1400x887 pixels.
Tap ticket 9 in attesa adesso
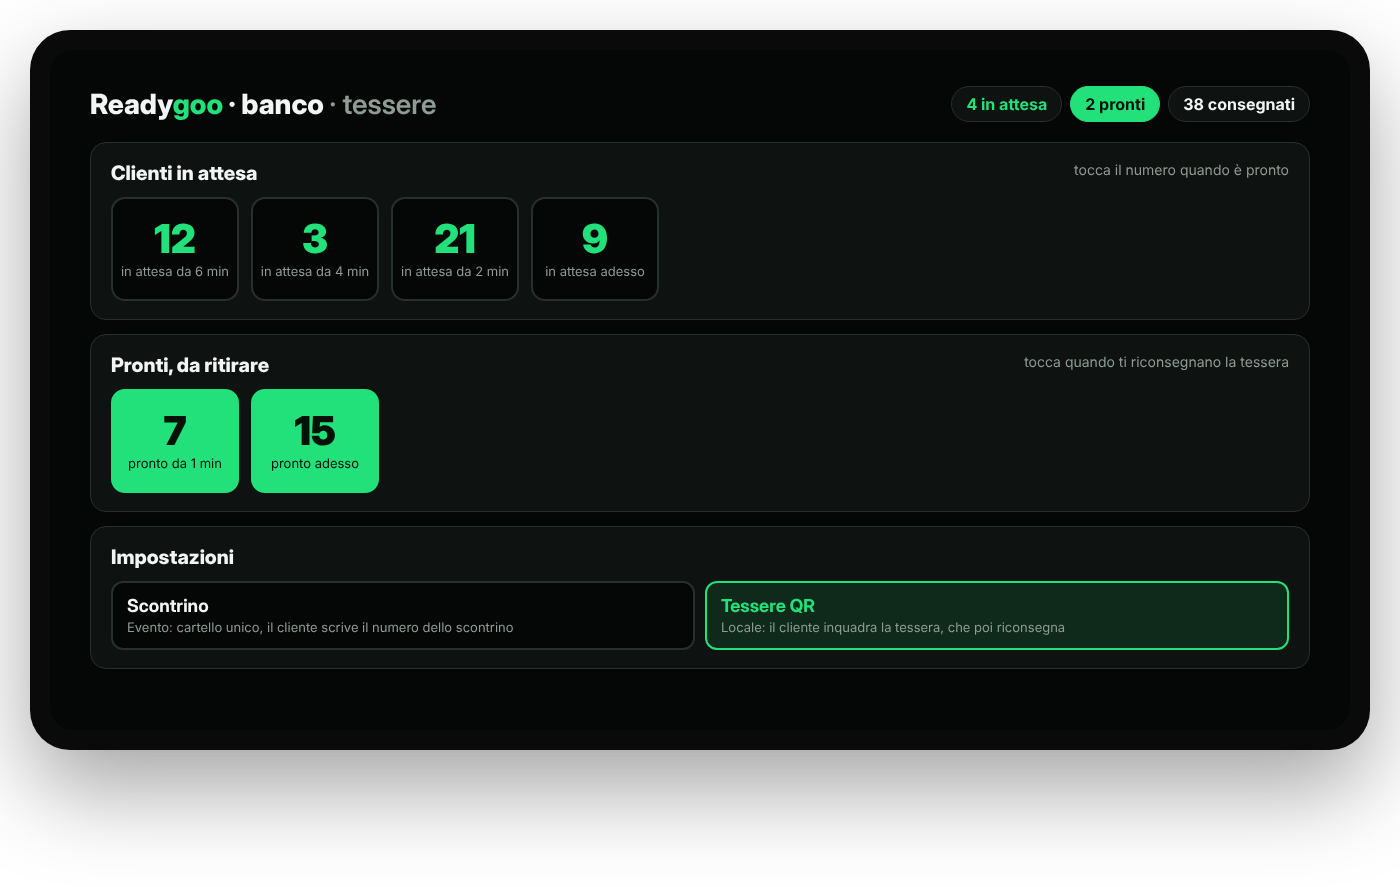pos(595,249)
